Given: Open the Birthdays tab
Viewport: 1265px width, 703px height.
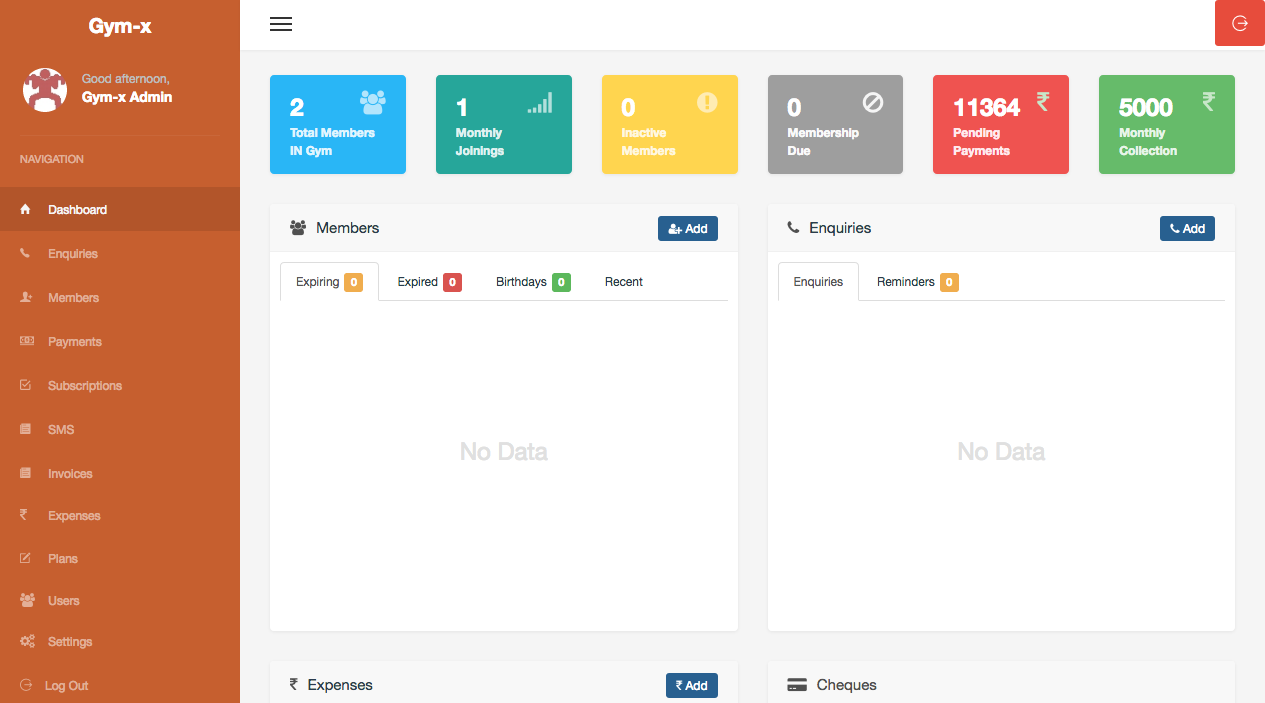Looking at the screenshot, I should click(x=532, y=282).
